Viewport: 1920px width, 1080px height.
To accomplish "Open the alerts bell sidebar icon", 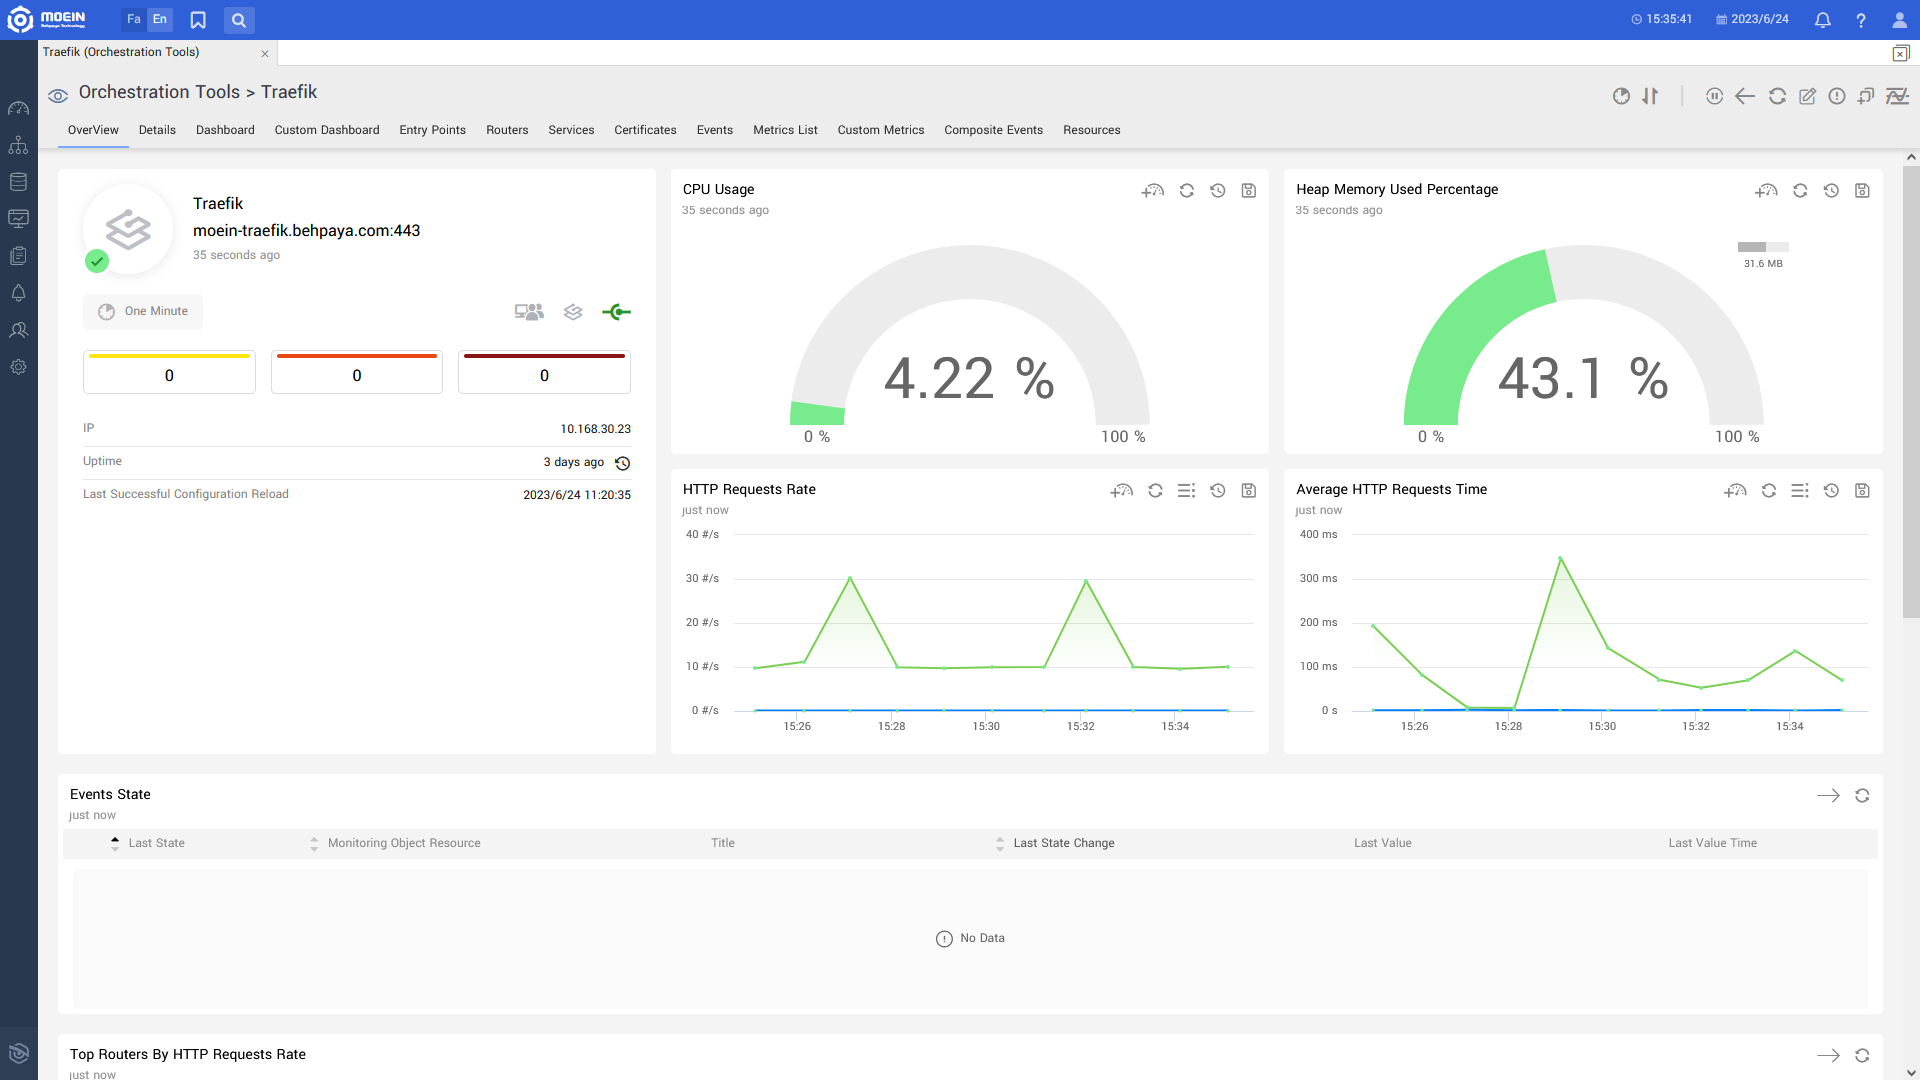I will click(x=18, y=293).
